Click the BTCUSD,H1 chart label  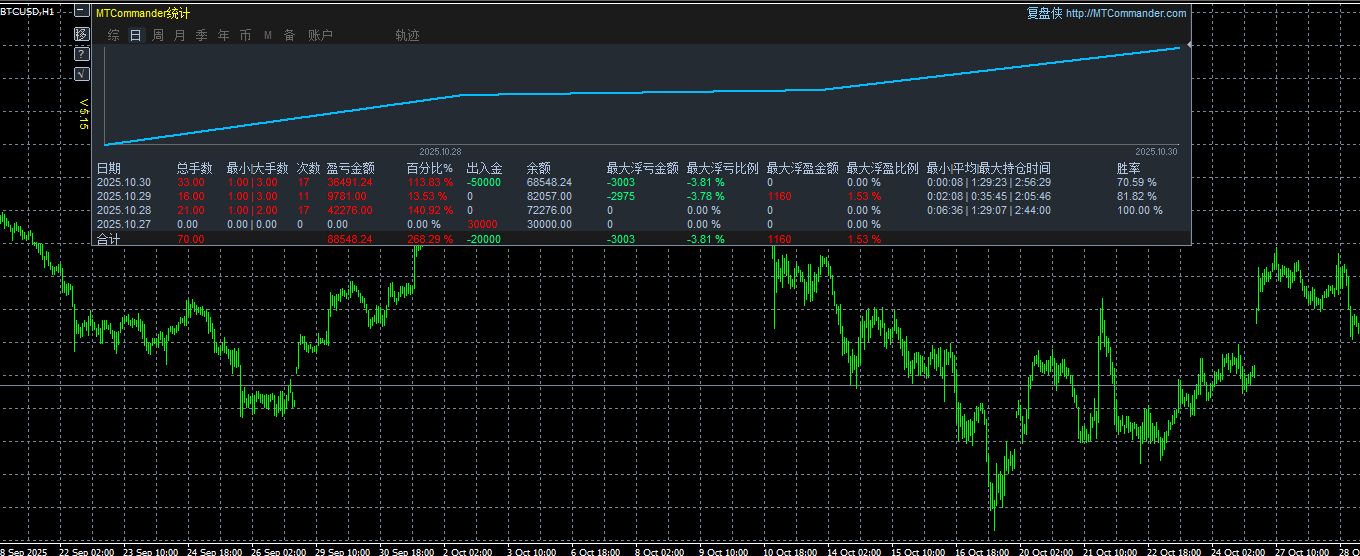click(x=27, y=11)
